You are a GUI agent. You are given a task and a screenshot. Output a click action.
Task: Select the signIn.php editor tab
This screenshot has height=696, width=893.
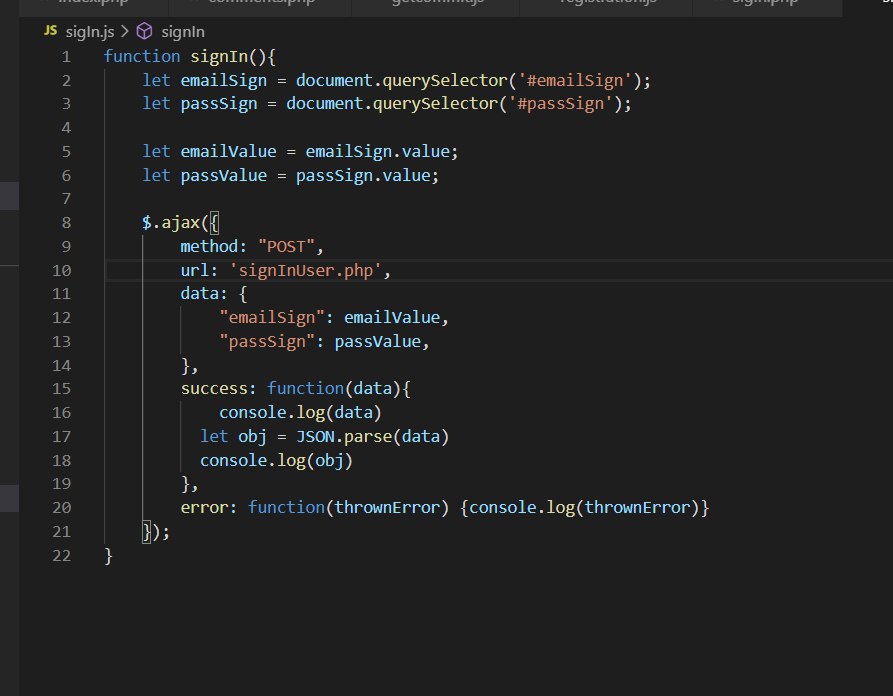click(x=764, y=3)
